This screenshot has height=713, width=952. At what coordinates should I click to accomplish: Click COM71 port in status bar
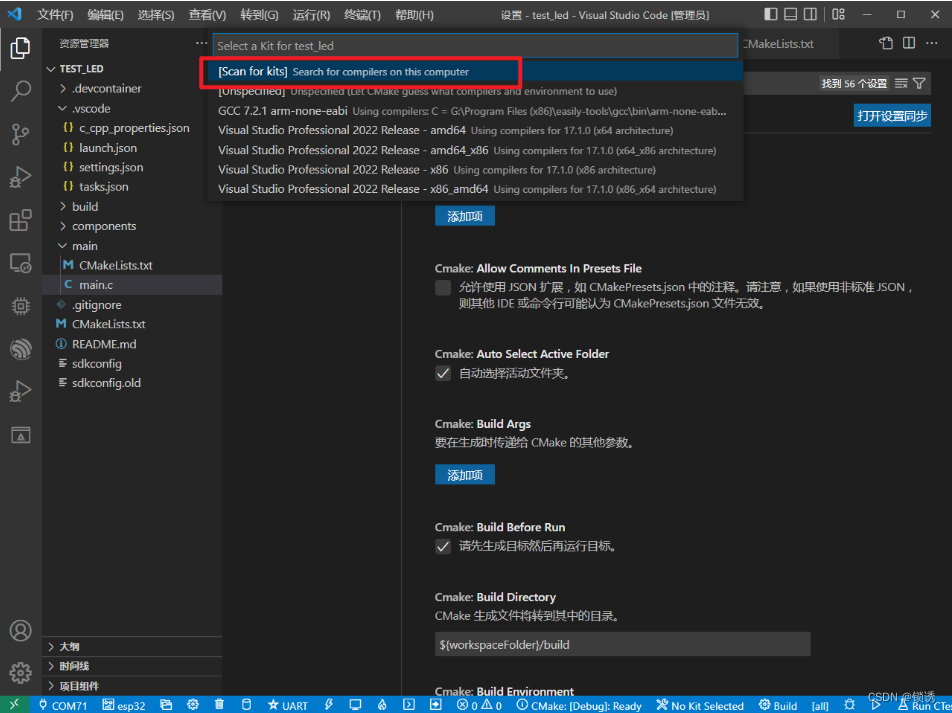(64, 706)
